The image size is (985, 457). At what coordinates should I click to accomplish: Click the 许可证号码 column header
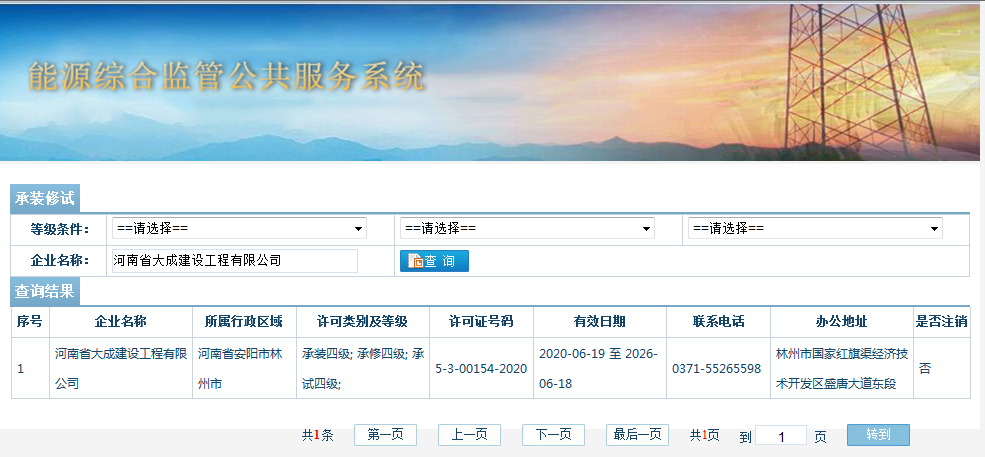point(481,322)
